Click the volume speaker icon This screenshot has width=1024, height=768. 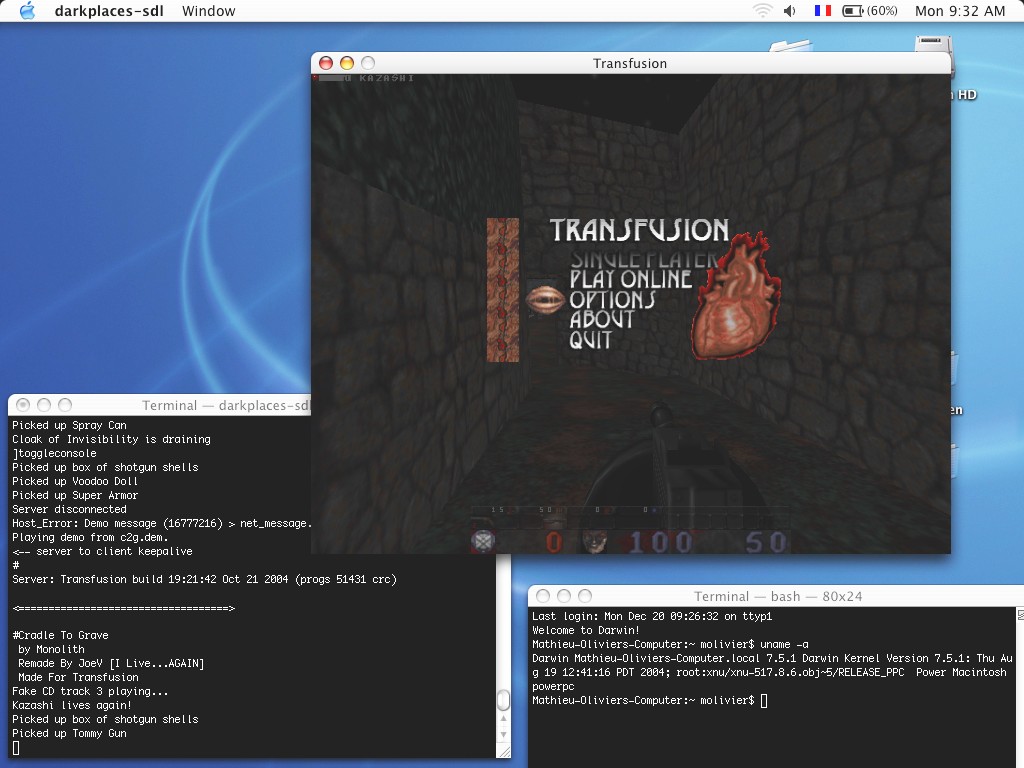pyautogui.click(x=790, y=10)
